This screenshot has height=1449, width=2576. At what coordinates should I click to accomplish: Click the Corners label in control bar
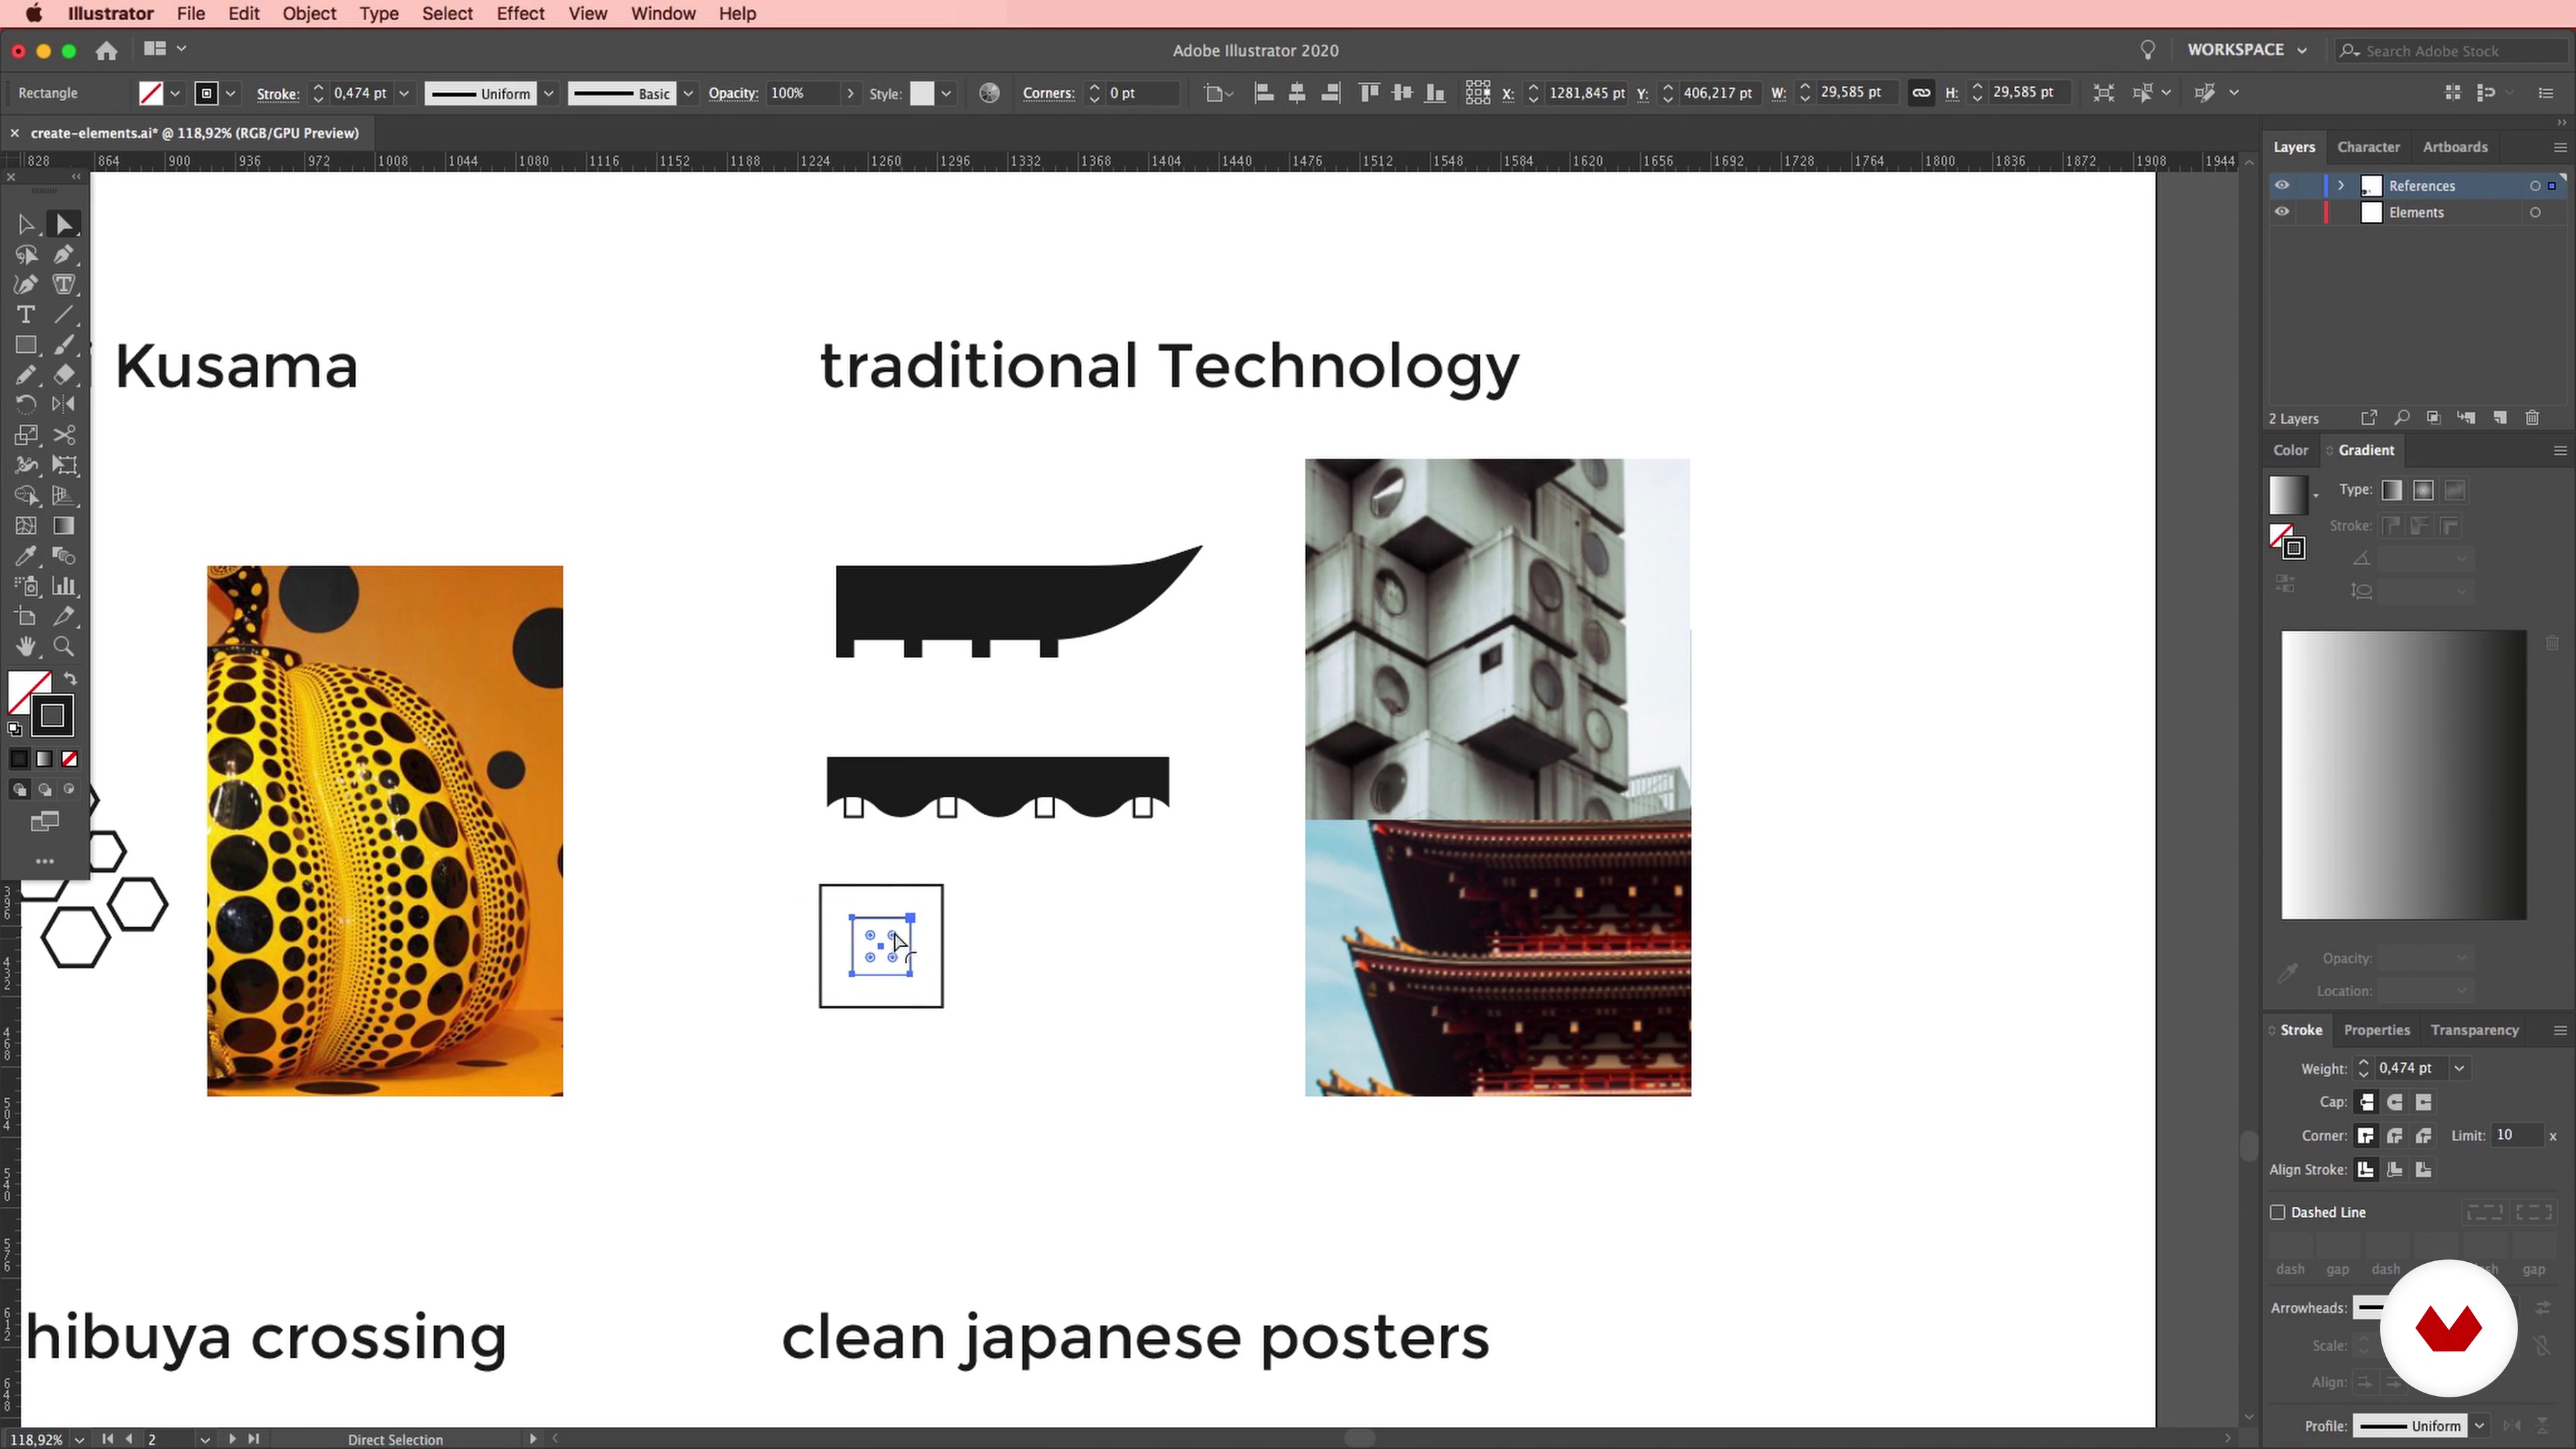tap(1048, 93)
